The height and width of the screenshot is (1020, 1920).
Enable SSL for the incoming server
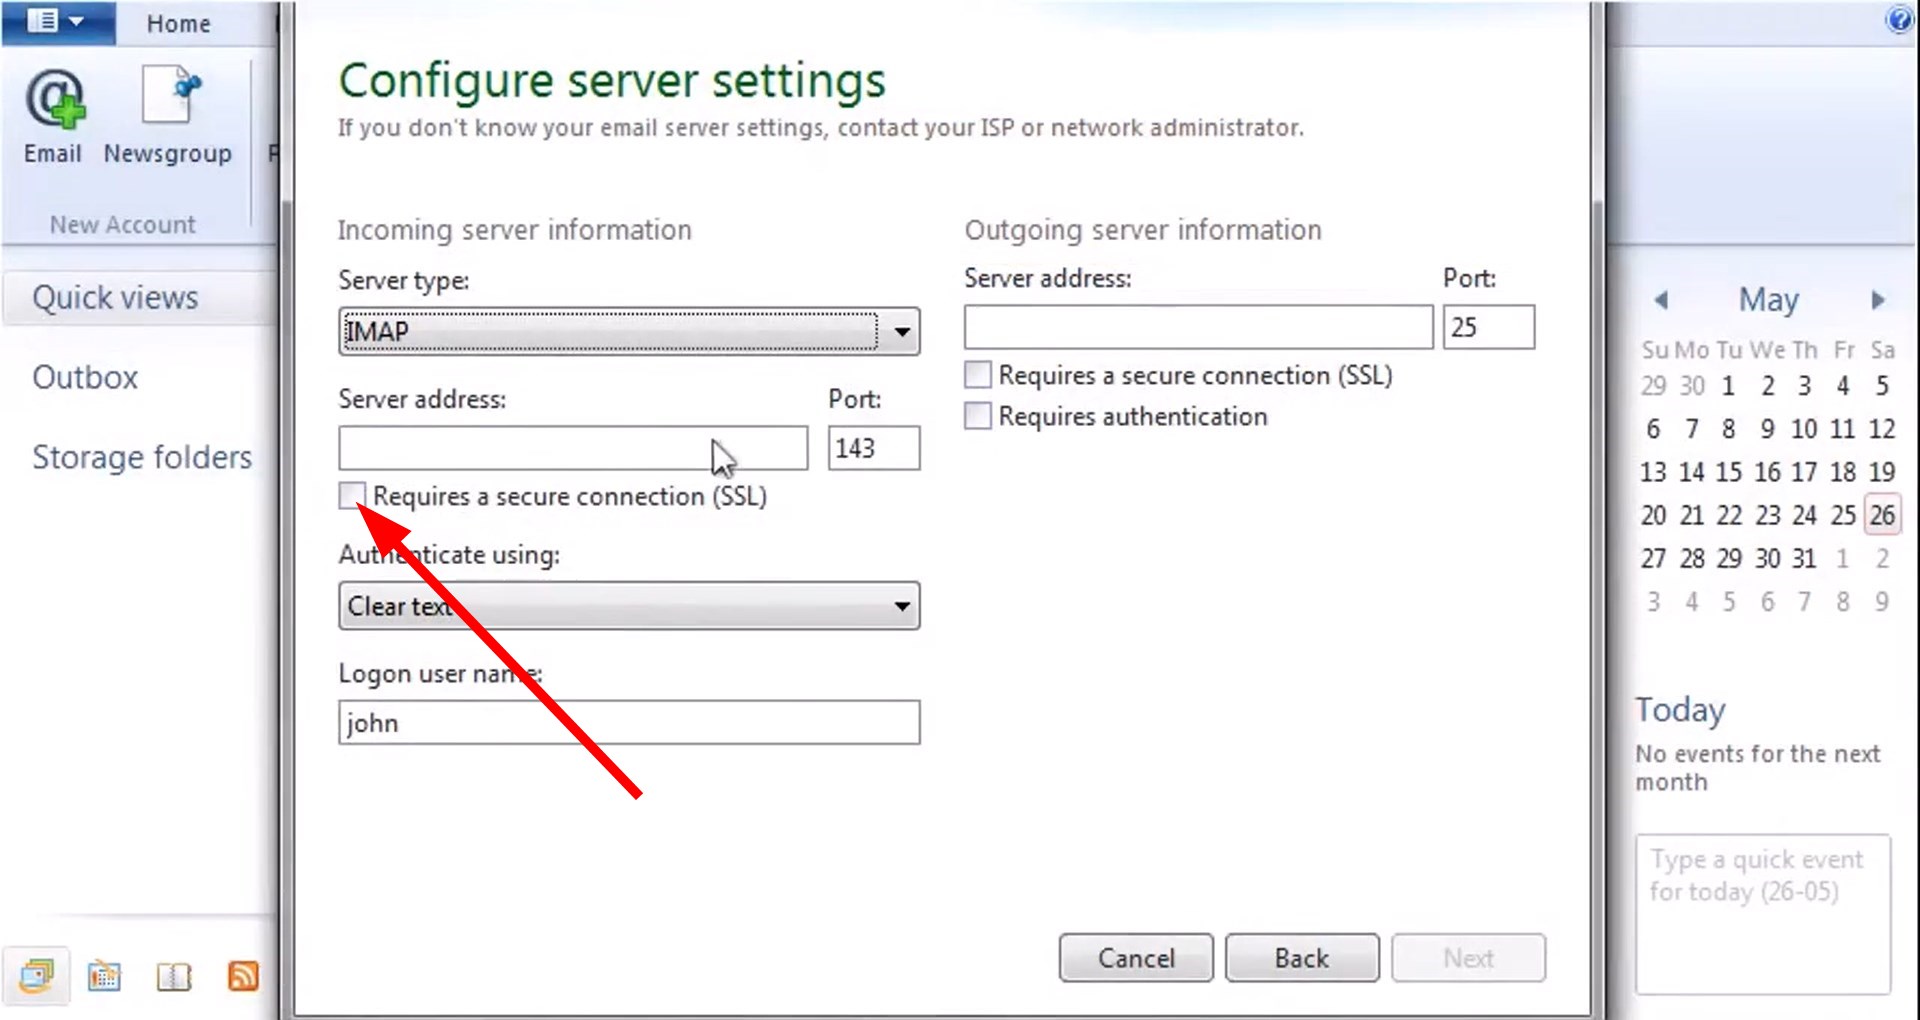pyautogui.click(x=350, y=495)
